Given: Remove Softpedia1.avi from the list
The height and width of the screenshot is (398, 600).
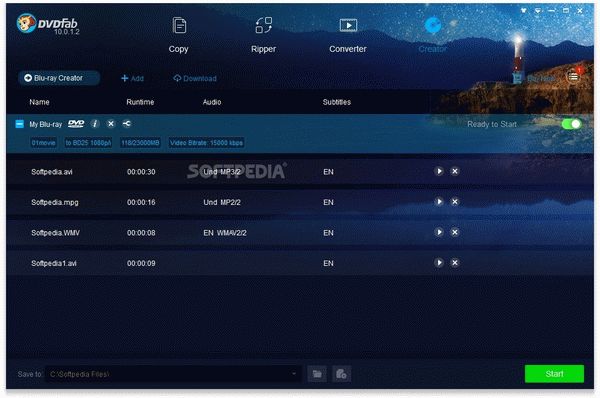Looking at the screenshot, I should pos(455,263).
